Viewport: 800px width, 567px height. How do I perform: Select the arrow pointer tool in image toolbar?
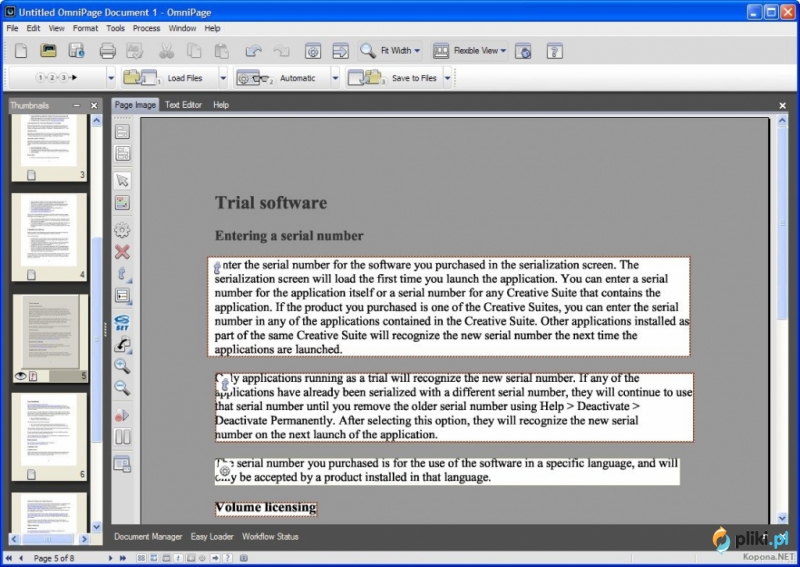coord(122,180)
